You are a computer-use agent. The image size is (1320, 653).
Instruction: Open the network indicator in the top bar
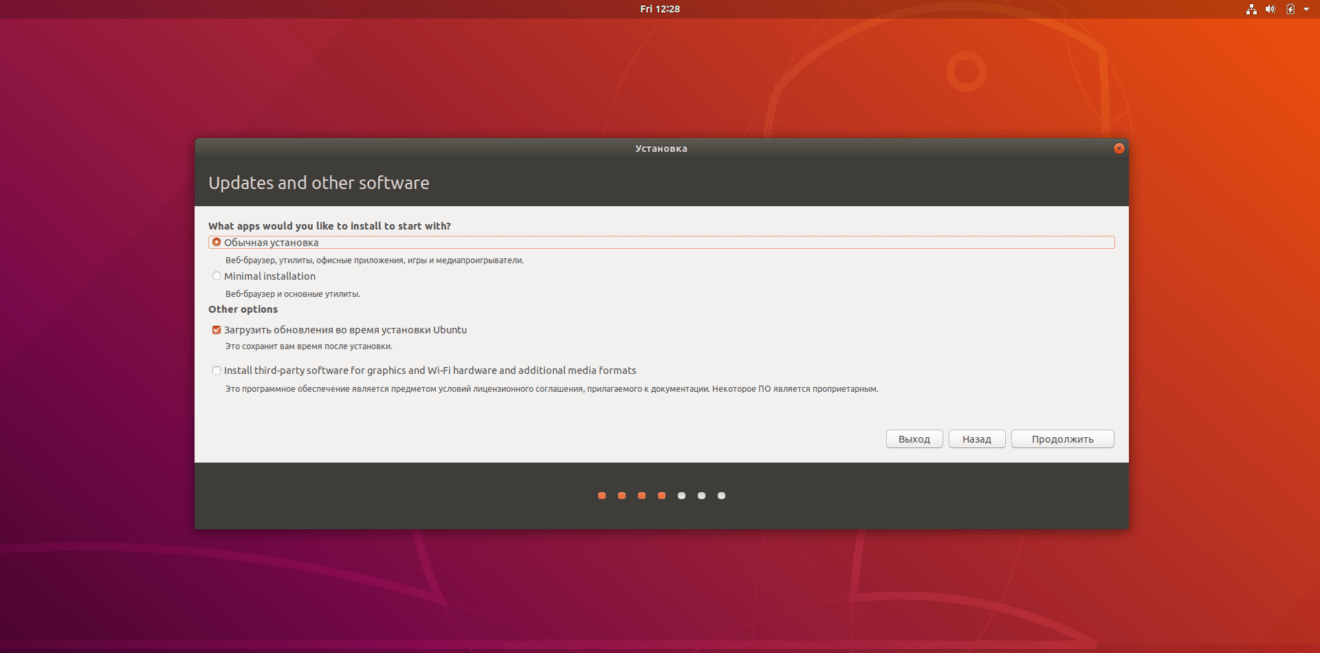(x=1250, y=8)
